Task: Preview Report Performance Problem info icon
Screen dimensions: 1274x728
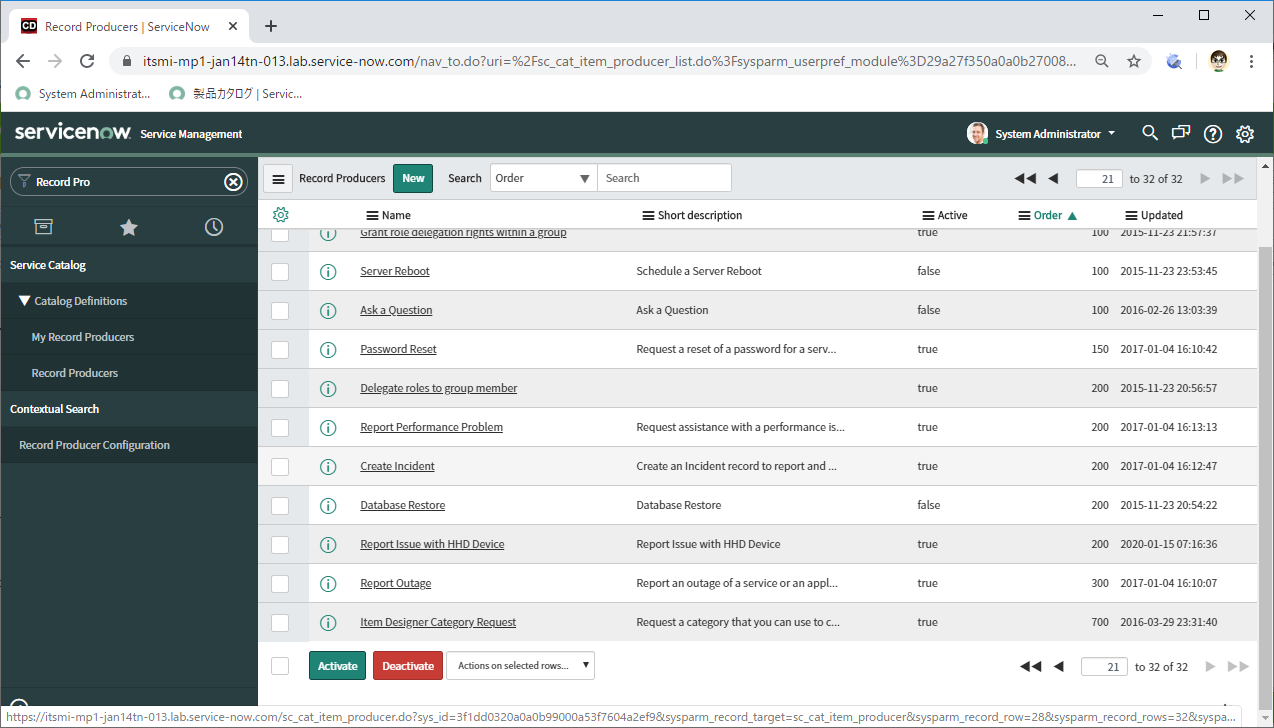Action: (327, 427)
